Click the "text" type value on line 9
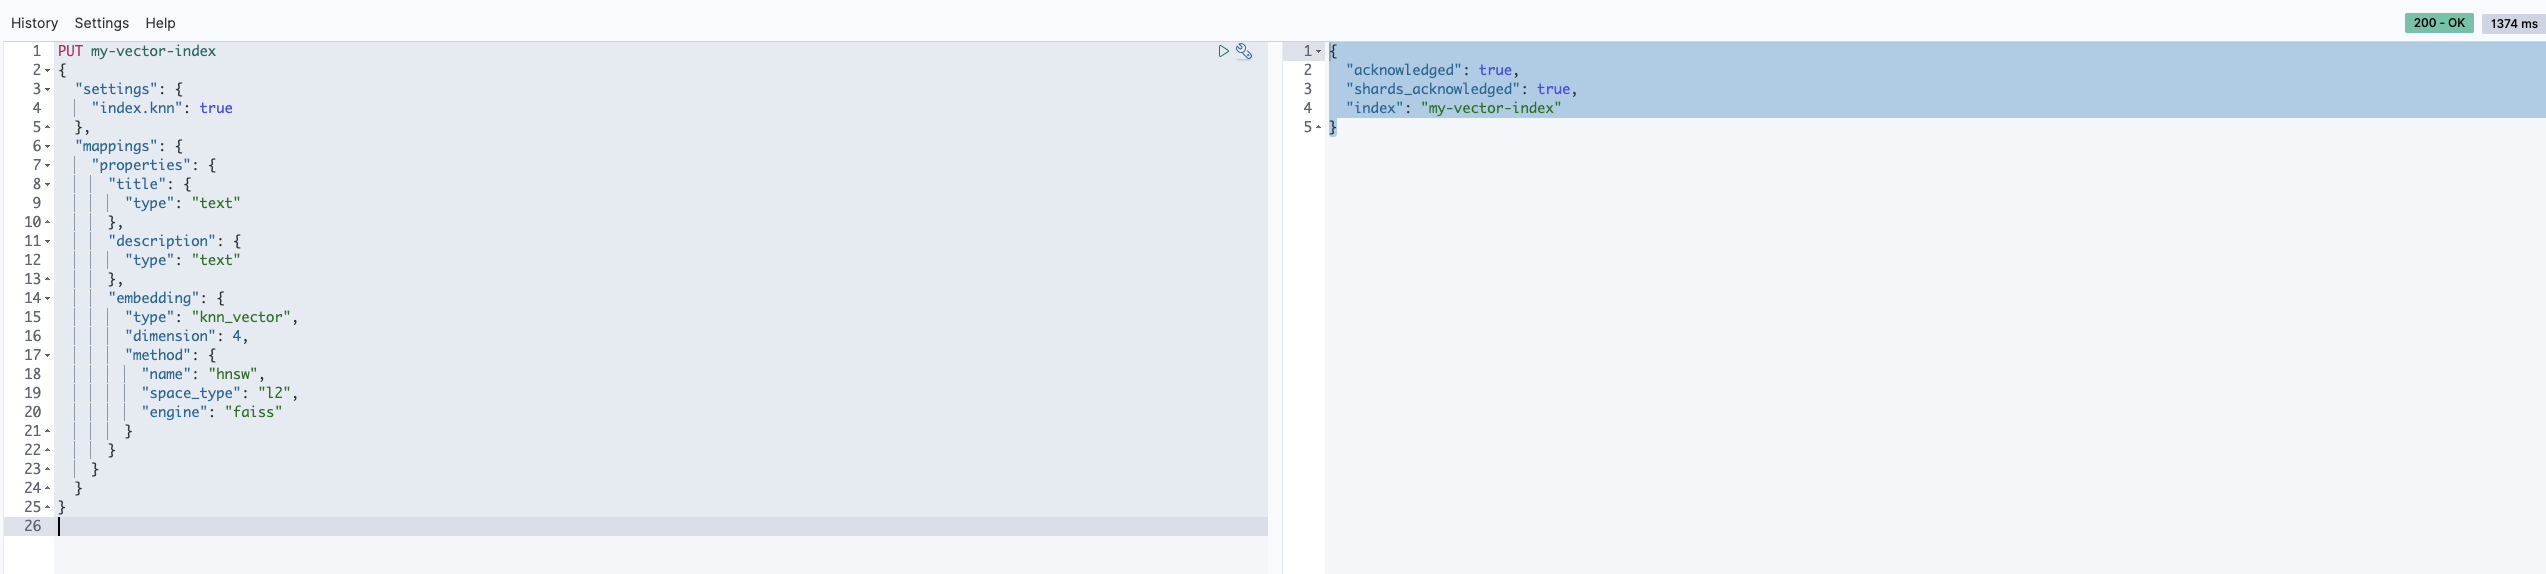The height and width of the screenshot is (574, 2546). point(216,203)
